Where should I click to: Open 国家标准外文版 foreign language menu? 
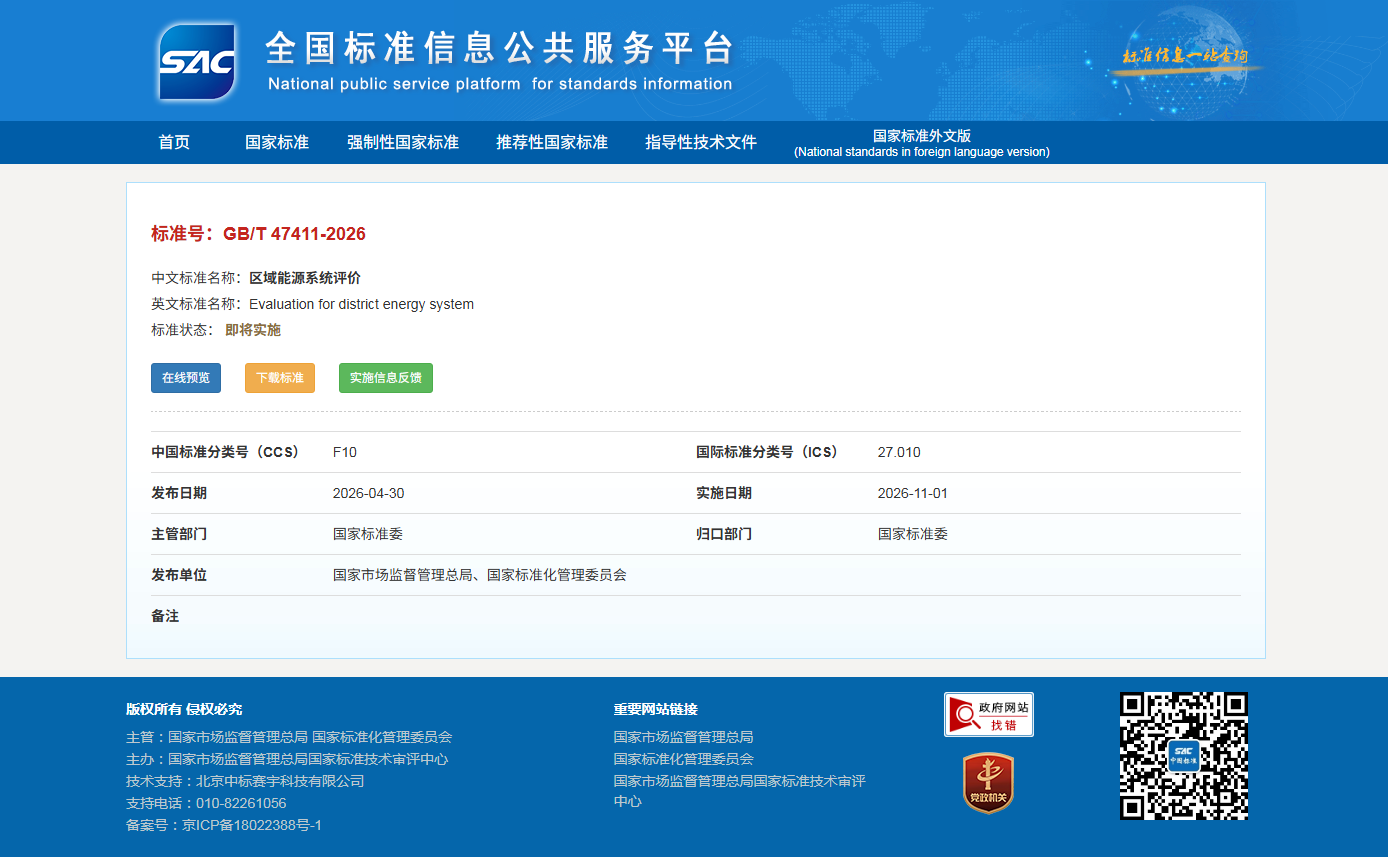point(922,143)
